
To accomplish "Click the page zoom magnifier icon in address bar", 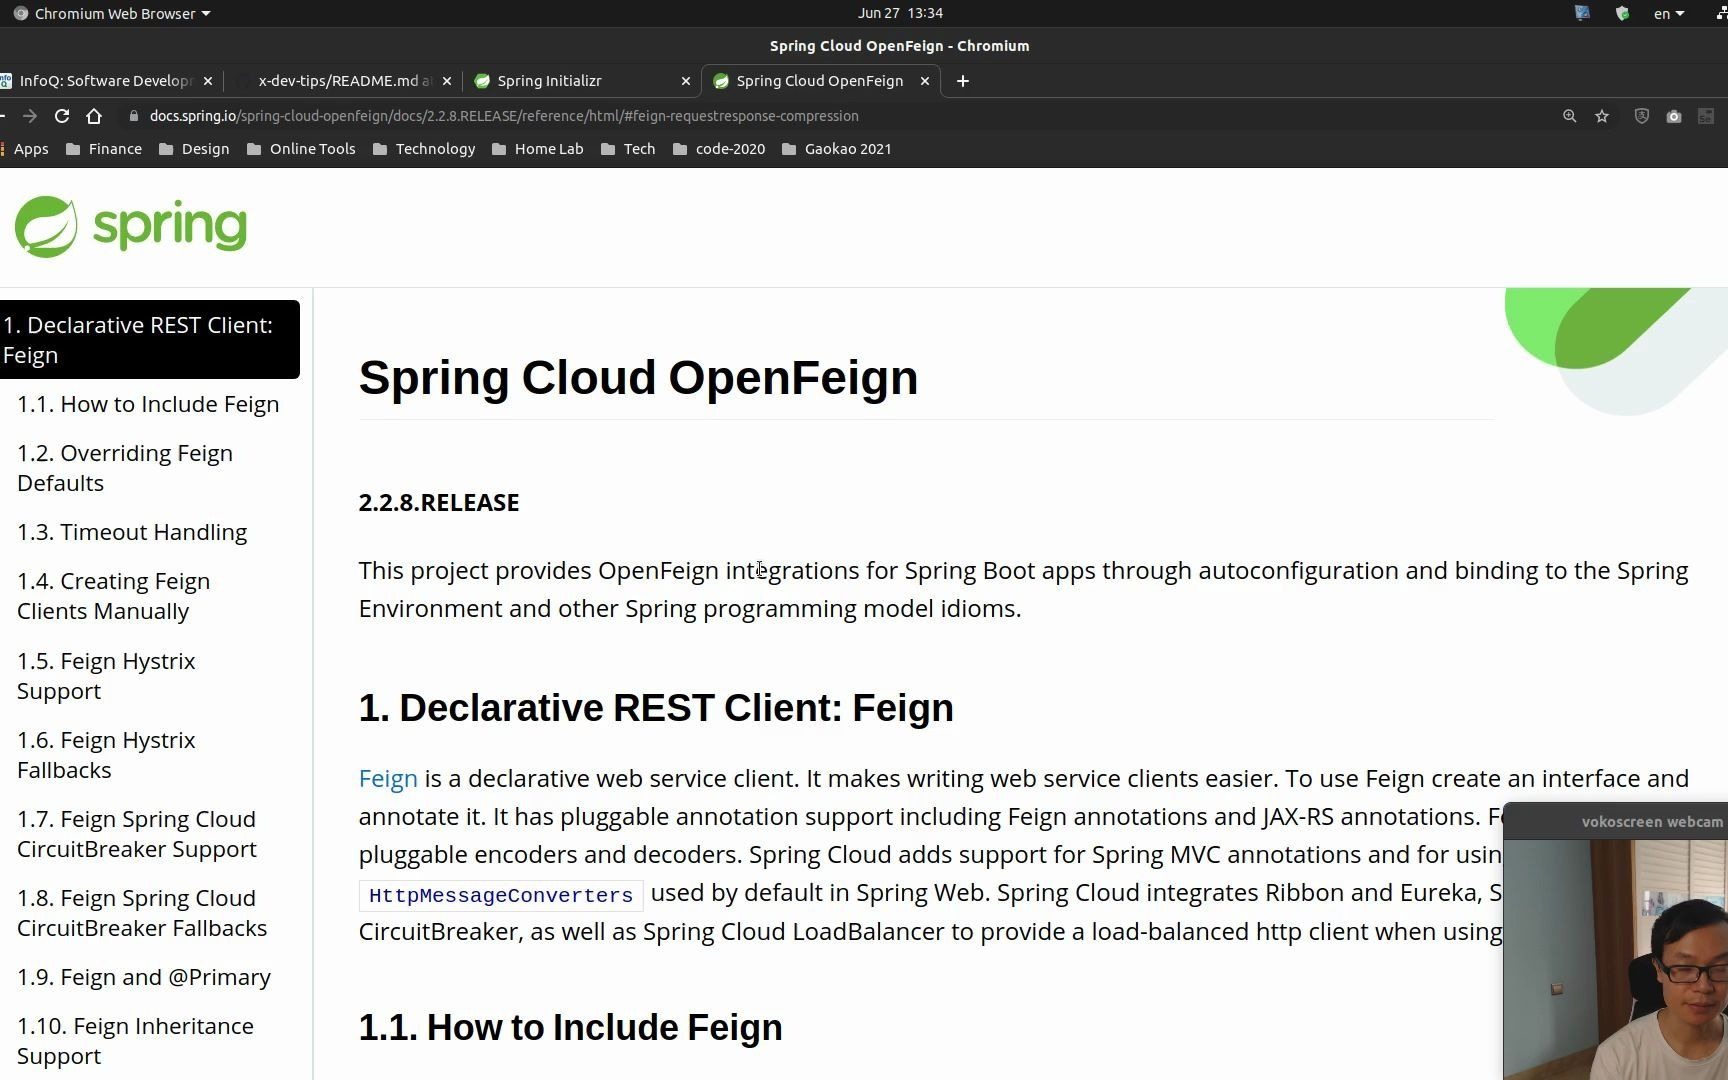I will click(1570, 116).
